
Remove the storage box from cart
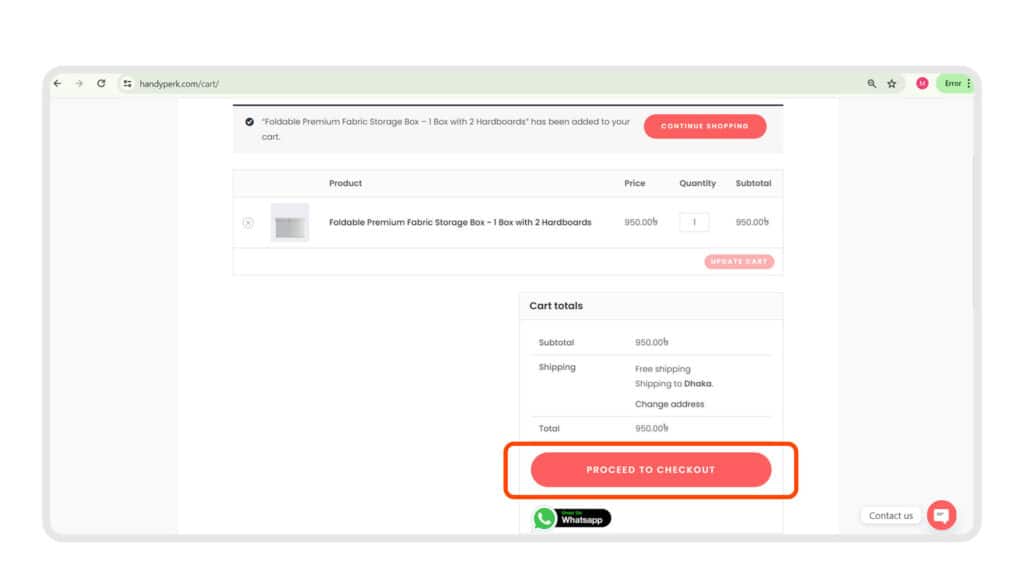click(248, 222)
